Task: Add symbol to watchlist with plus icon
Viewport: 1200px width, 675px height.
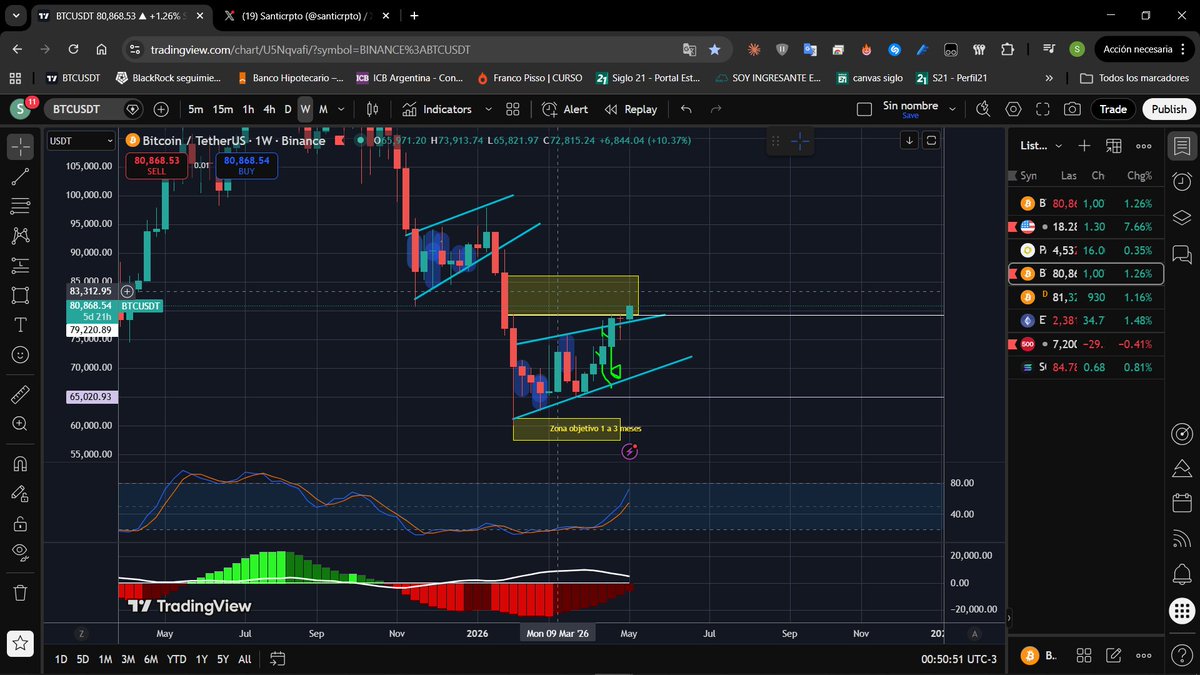Action: click(1084, 145)
